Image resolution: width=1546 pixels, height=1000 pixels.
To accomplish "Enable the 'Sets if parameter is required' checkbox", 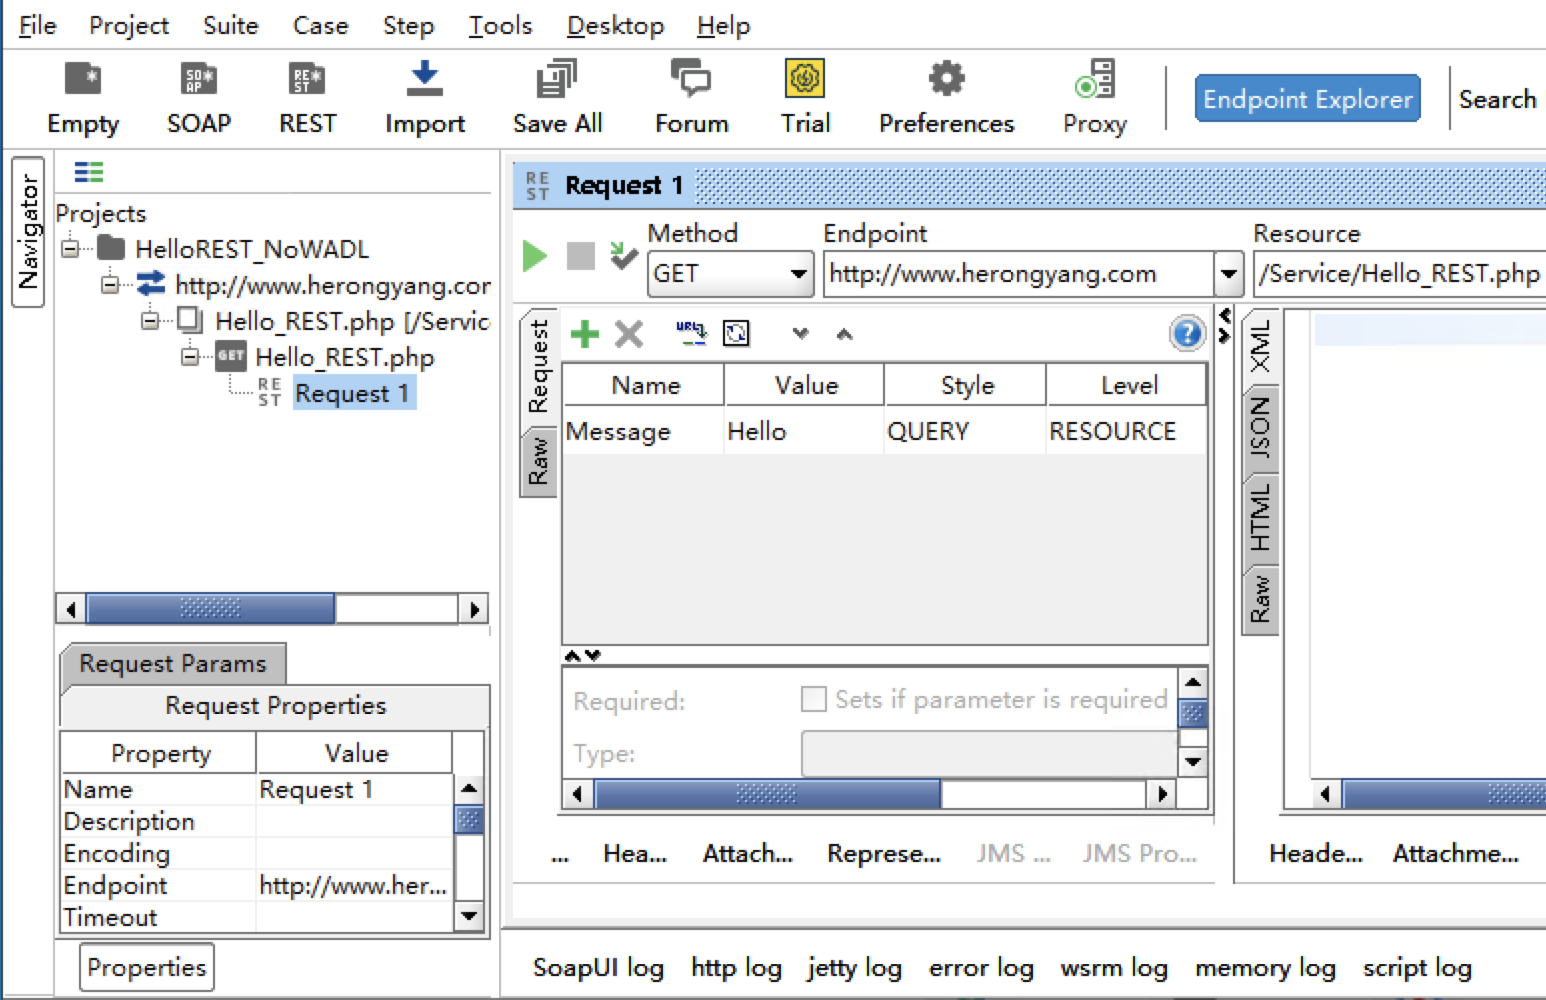I will 813,699.
